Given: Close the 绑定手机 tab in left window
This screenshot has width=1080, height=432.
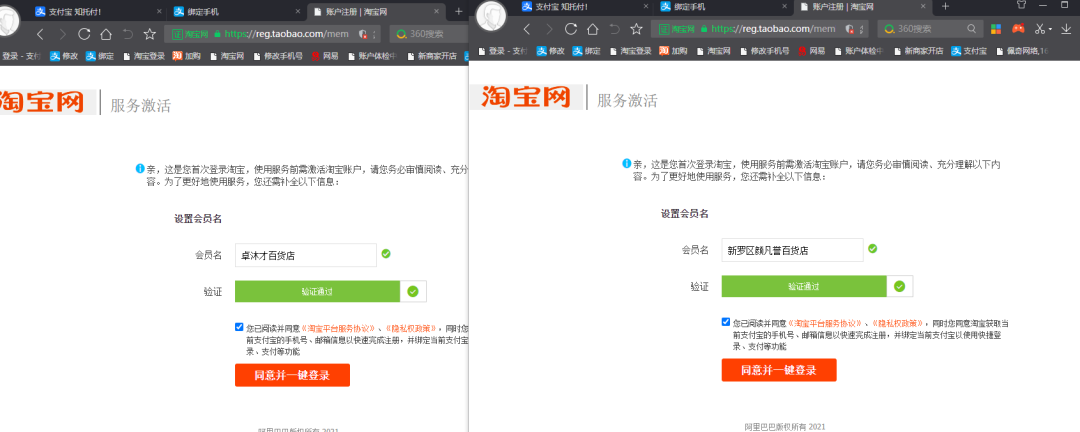Looking at the screenshot, I should 297,11.
